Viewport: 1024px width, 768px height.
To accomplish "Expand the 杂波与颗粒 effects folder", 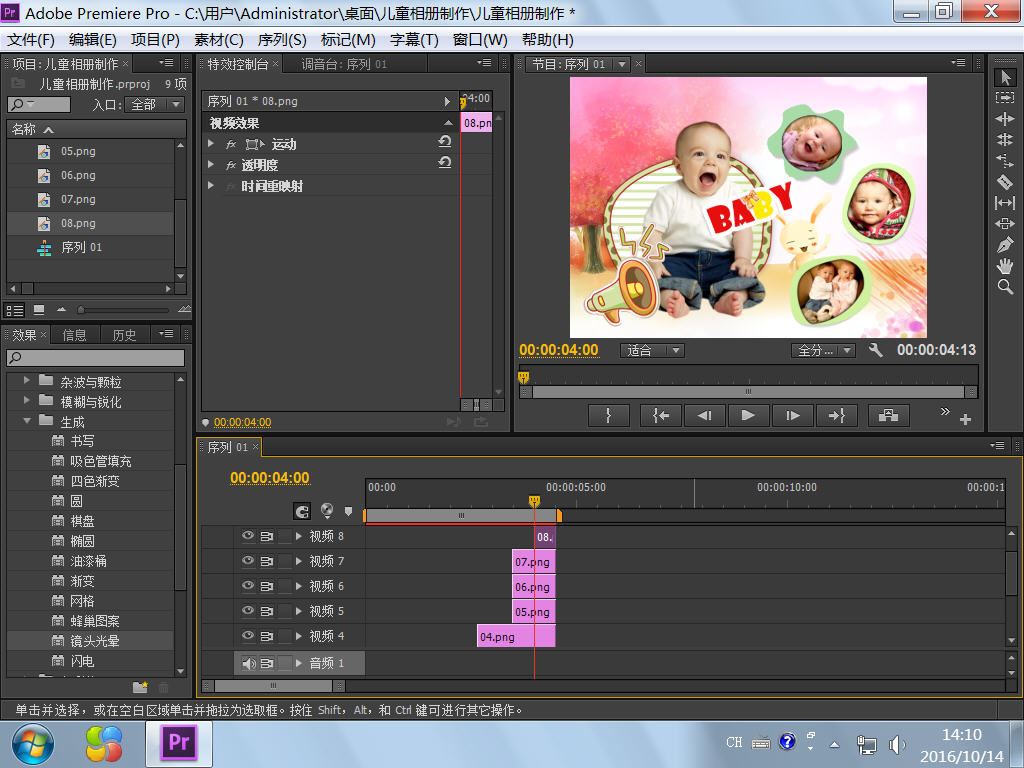I will (28, 381).
